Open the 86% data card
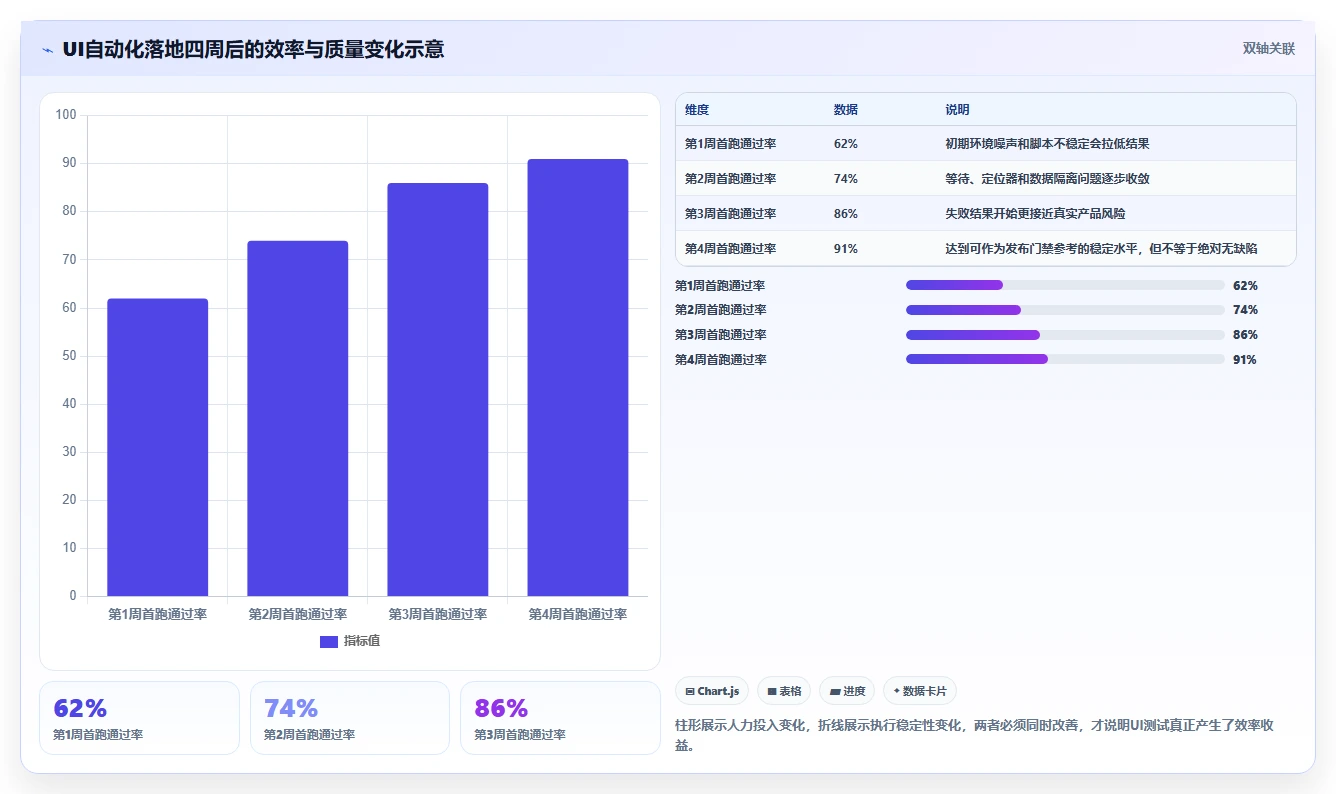 coord(560,718)
